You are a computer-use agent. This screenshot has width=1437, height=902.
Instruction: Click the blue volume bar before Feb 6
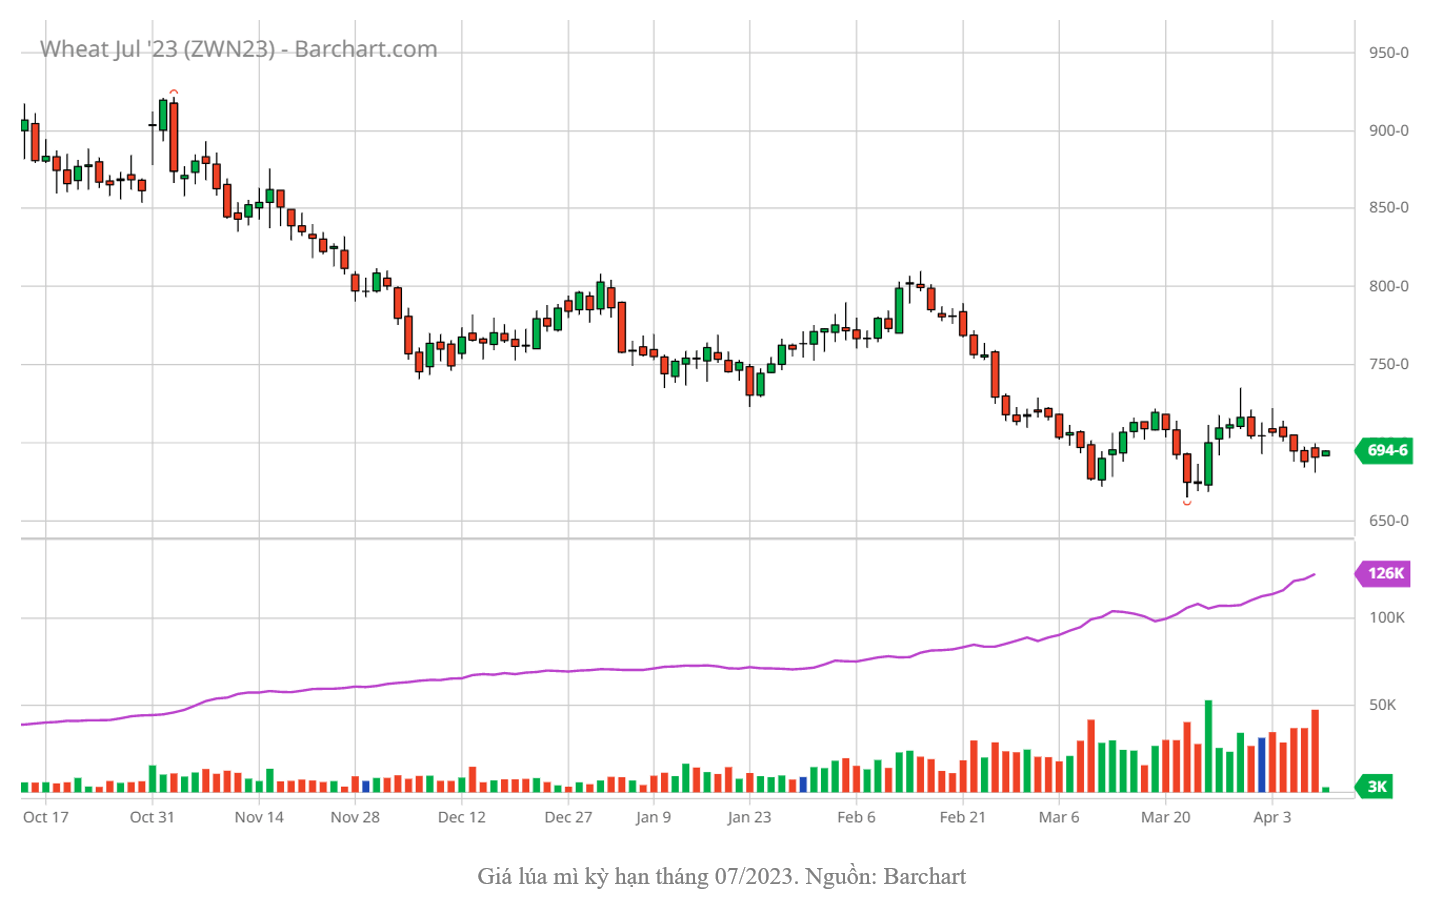[803, 785]
